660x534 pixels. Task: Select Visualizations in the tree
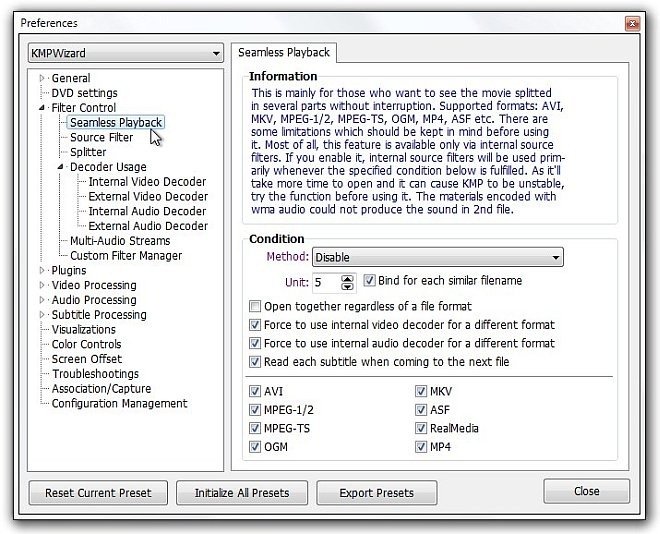pos(83,329)
